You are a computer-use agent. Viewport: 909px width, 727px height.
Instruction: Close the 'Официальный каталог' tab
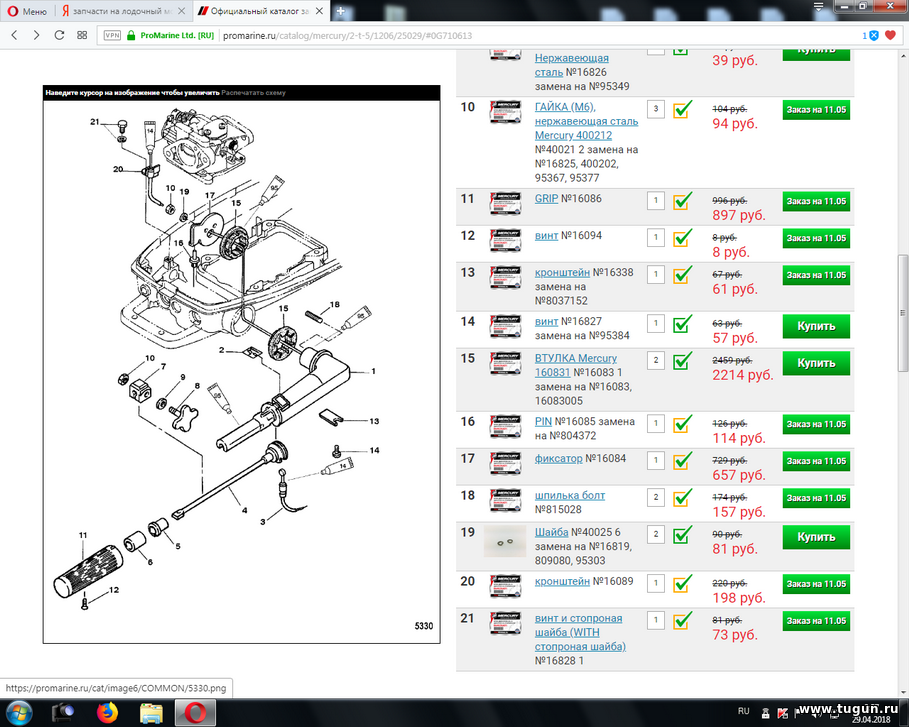click(319, 11)
